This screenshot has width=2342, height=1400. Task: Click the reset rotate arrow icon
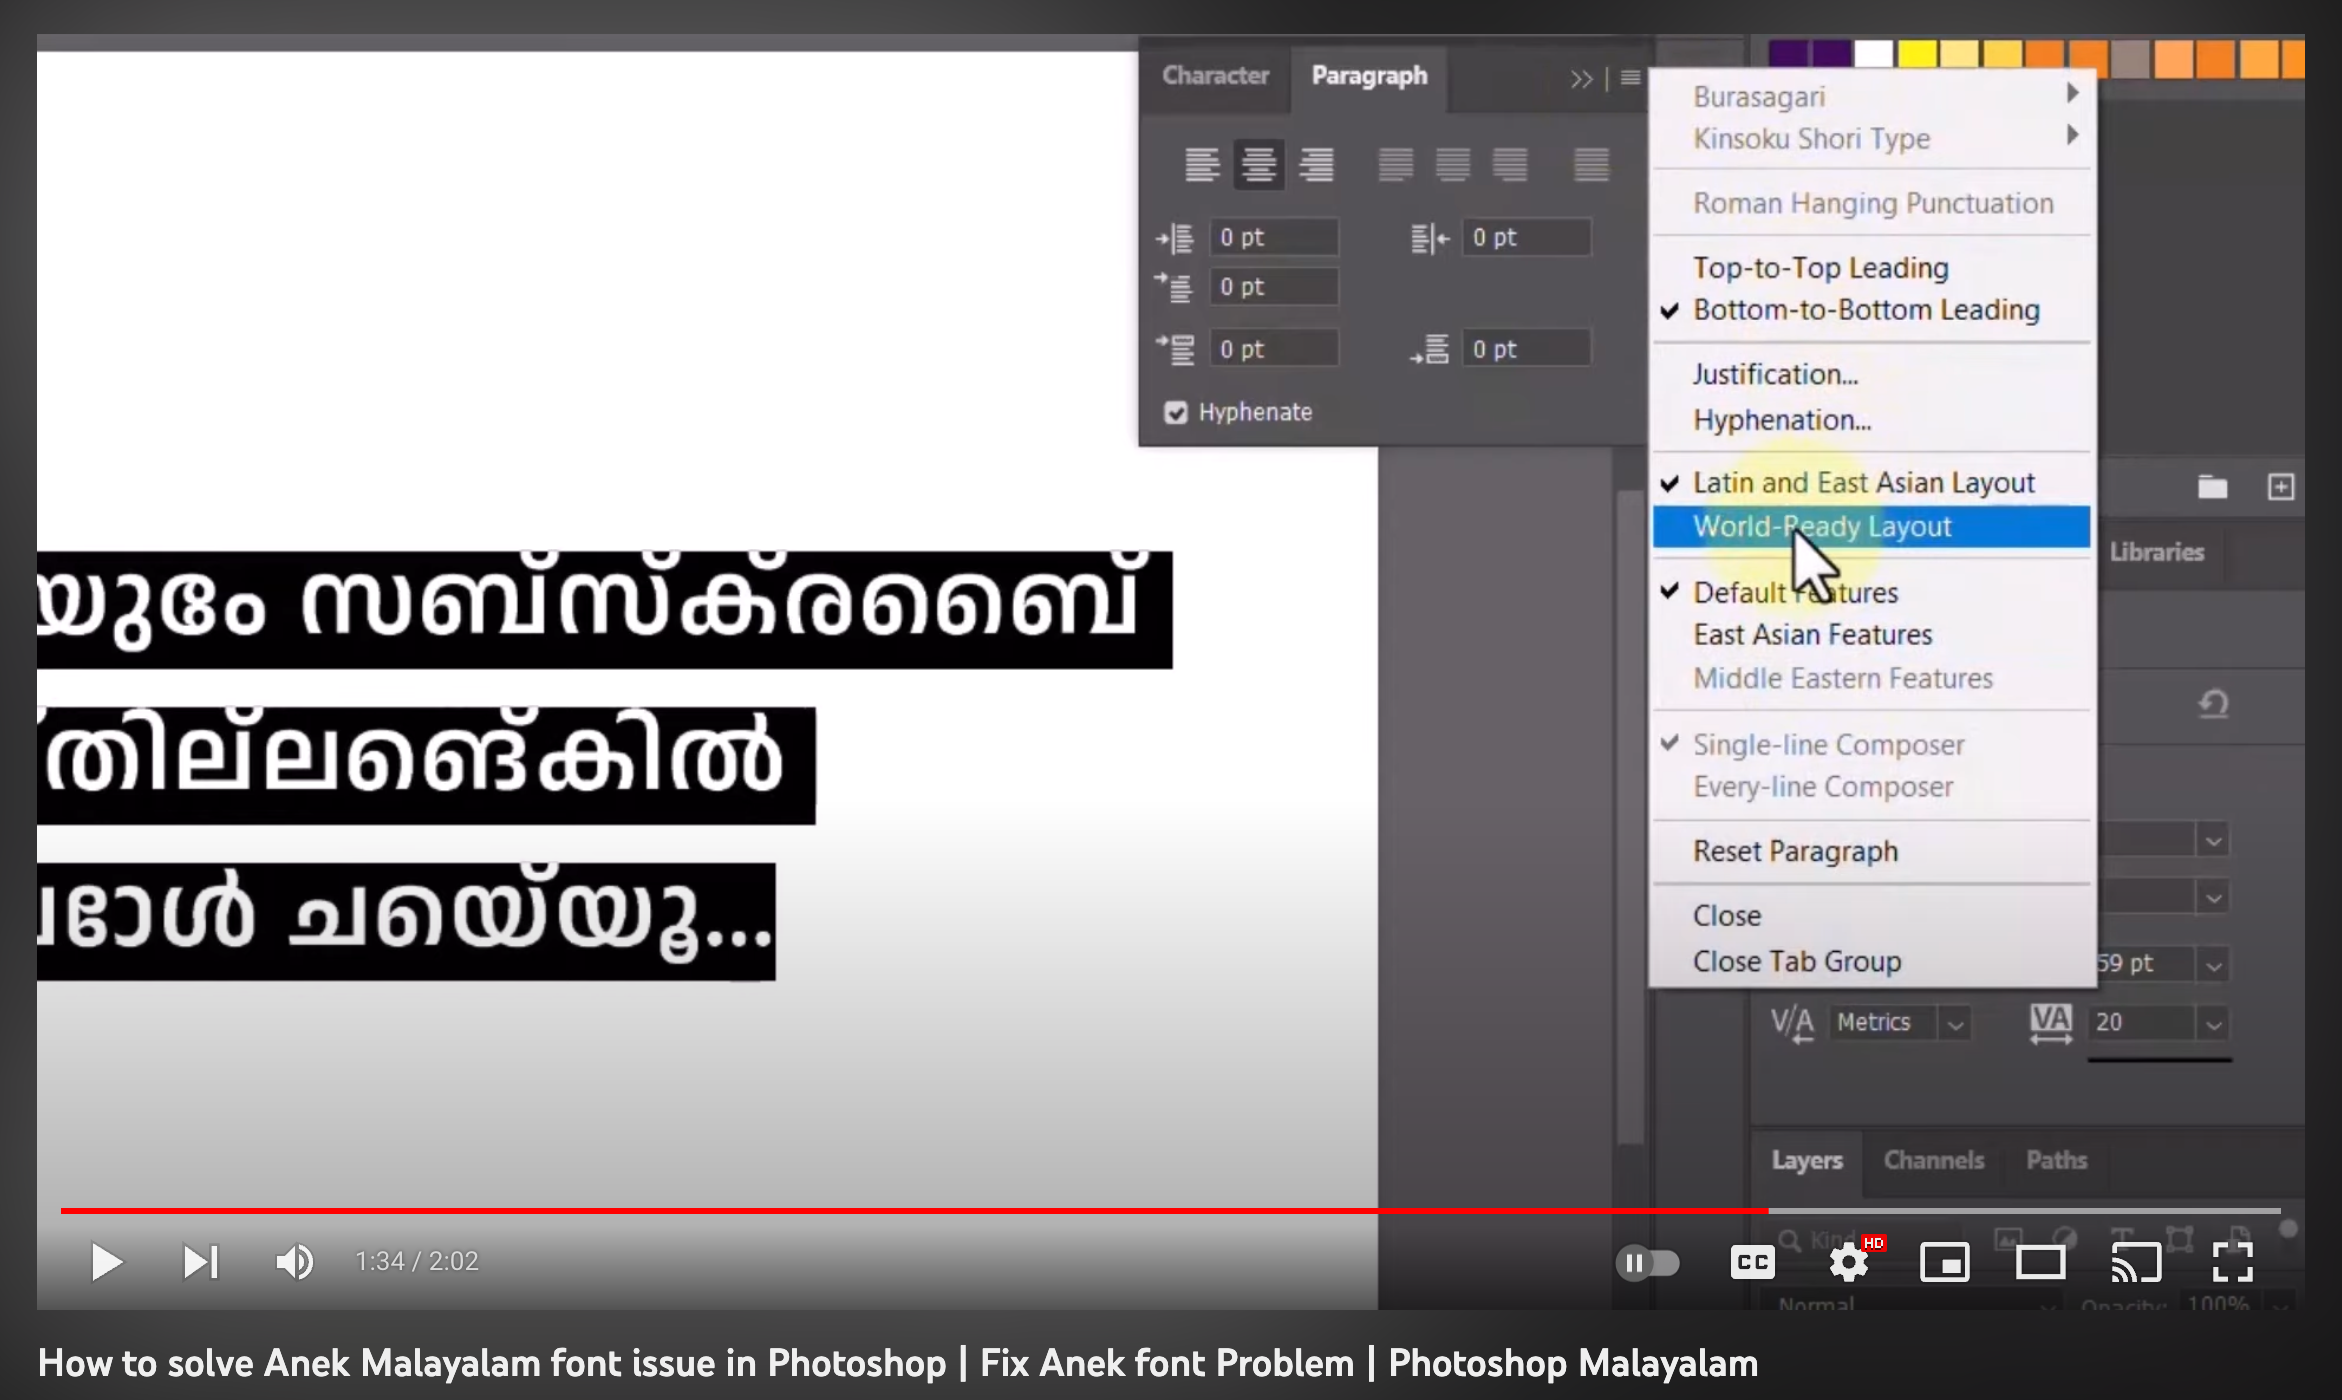(x=2214, y=704)
